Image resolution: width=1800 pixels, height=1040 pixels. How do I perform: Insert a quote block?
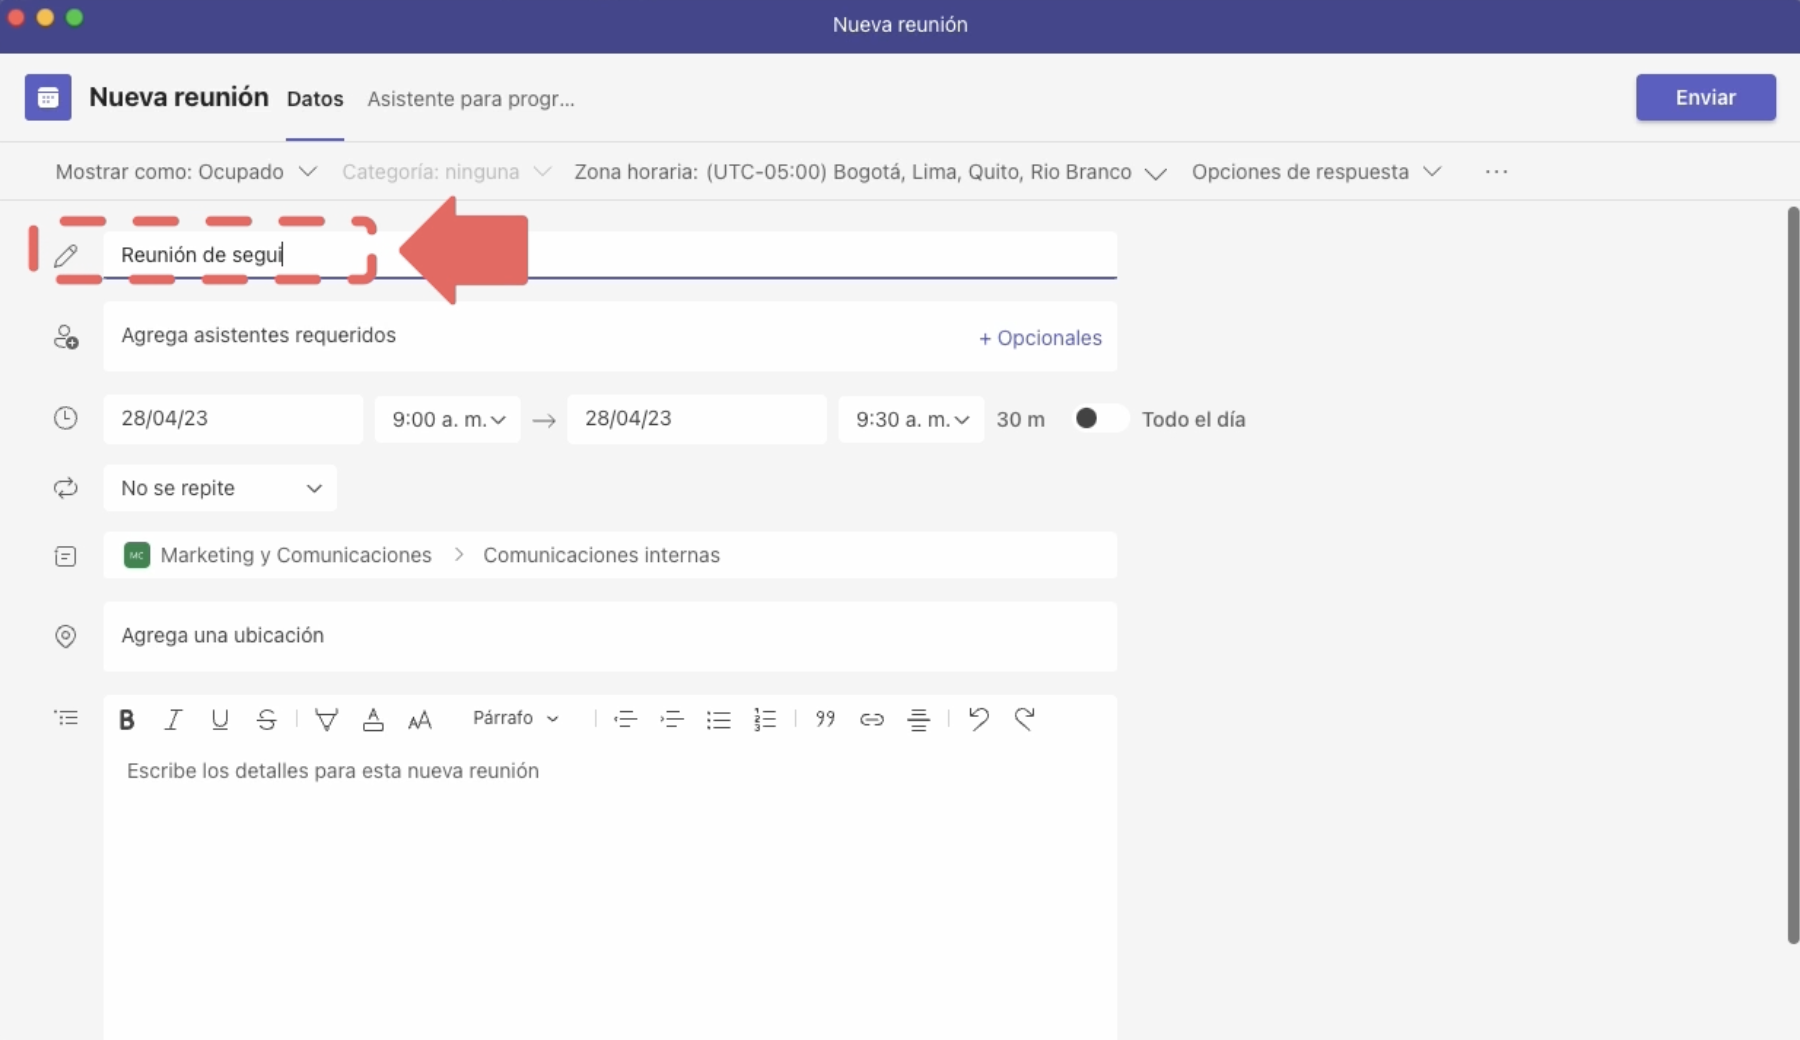(x=825, y=719)
